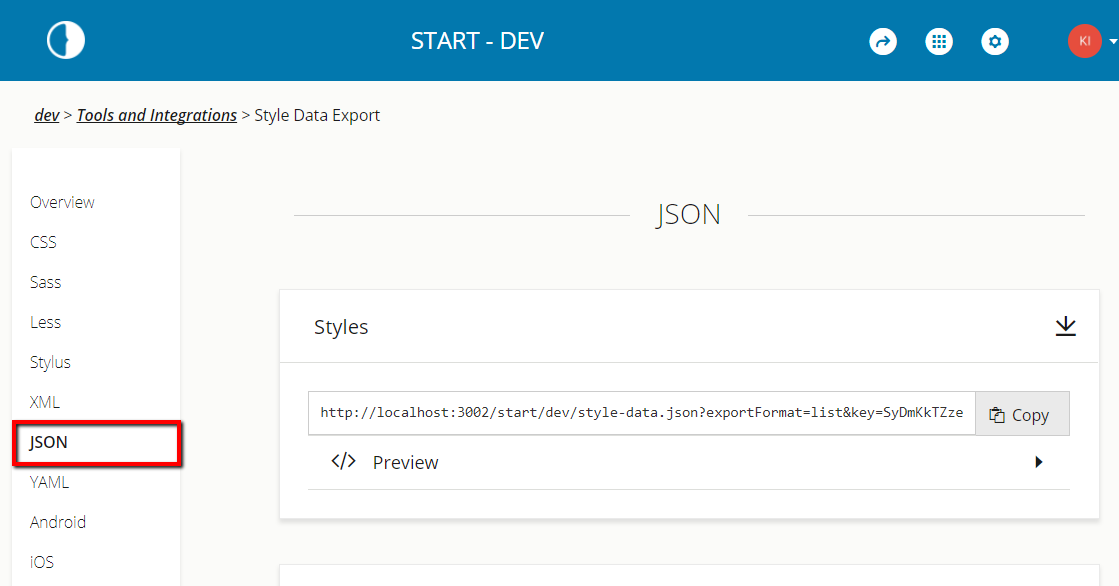Open the settings gear icon
1119x586 pixels.
click(995, 41)
